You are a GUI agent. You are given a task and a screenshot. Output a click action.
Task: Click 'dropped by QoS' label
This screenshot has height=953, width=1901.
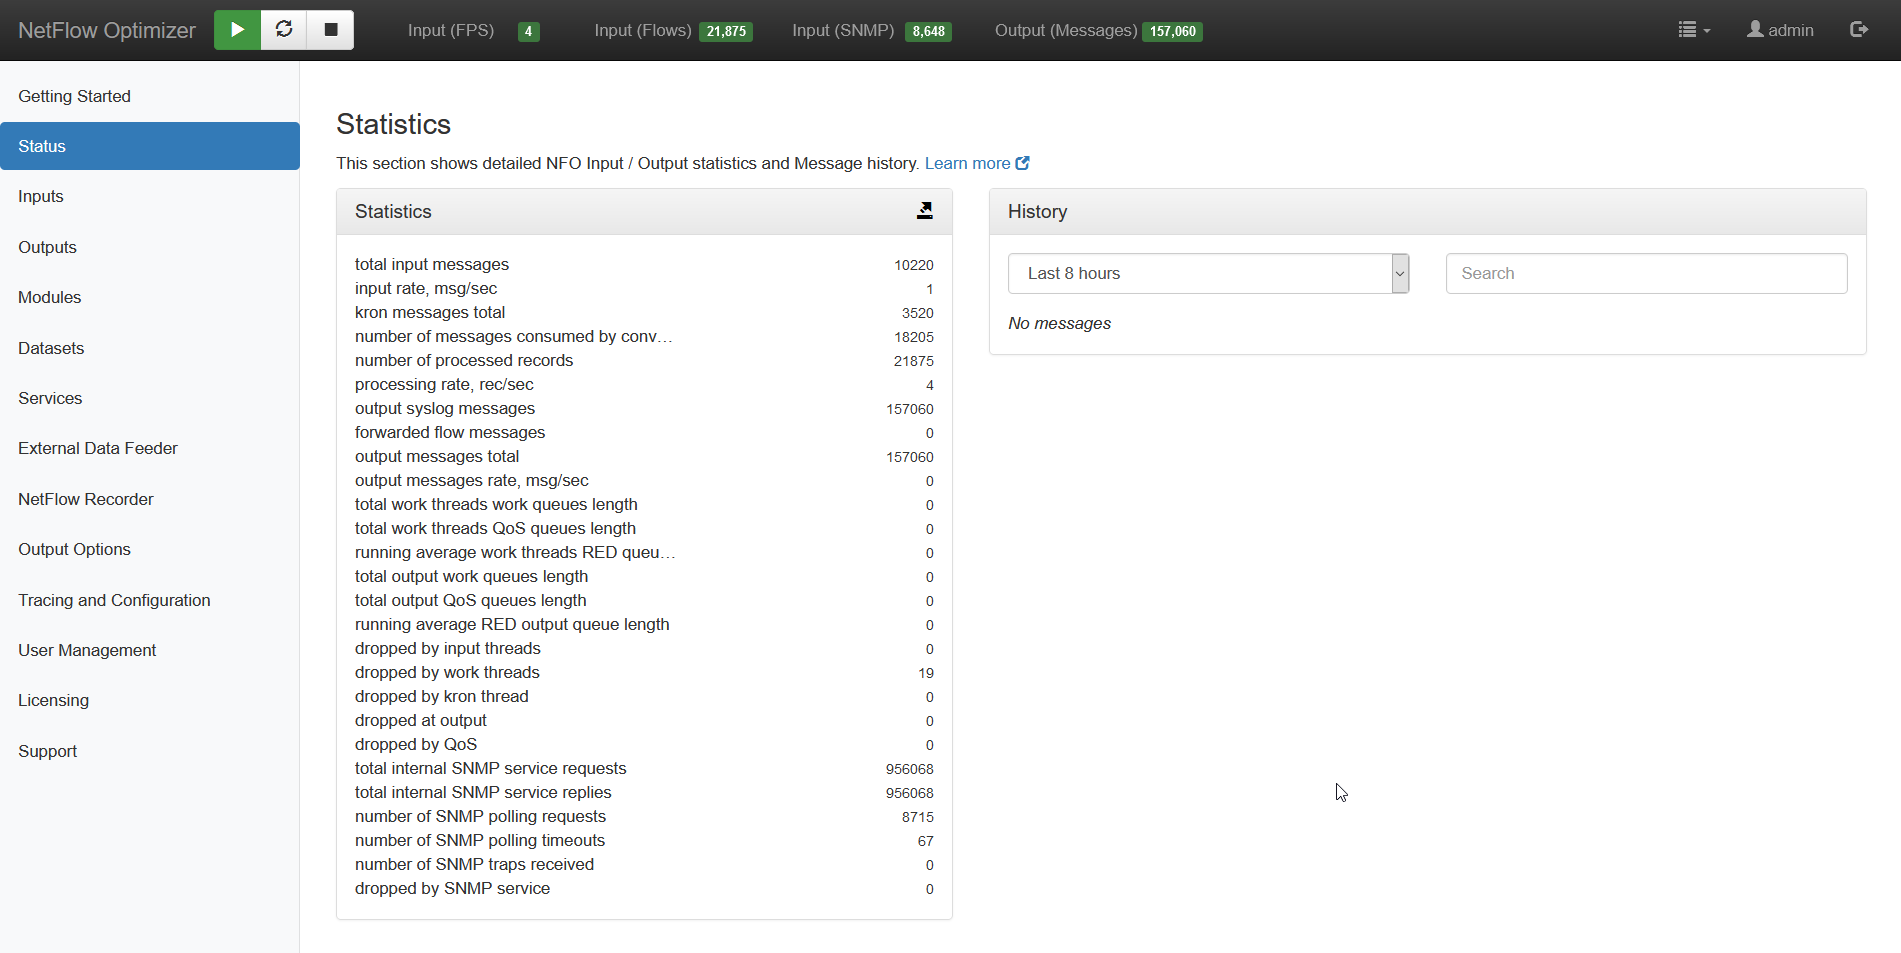416,744
